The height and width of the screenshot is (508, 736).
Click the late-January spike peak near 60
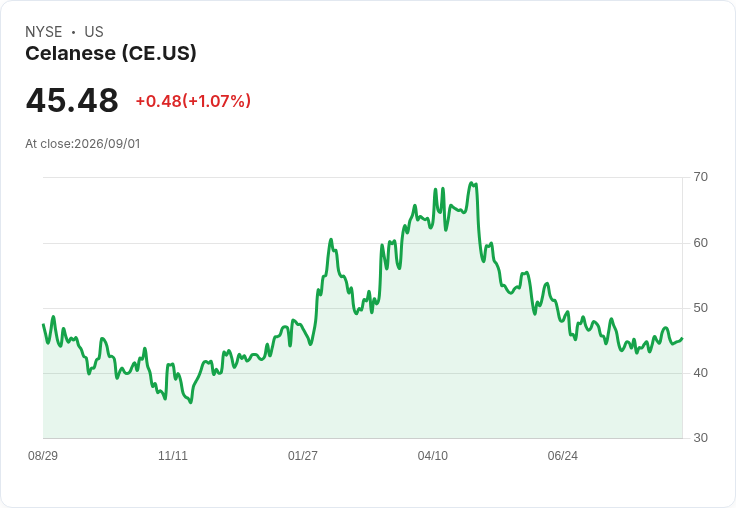331,239
